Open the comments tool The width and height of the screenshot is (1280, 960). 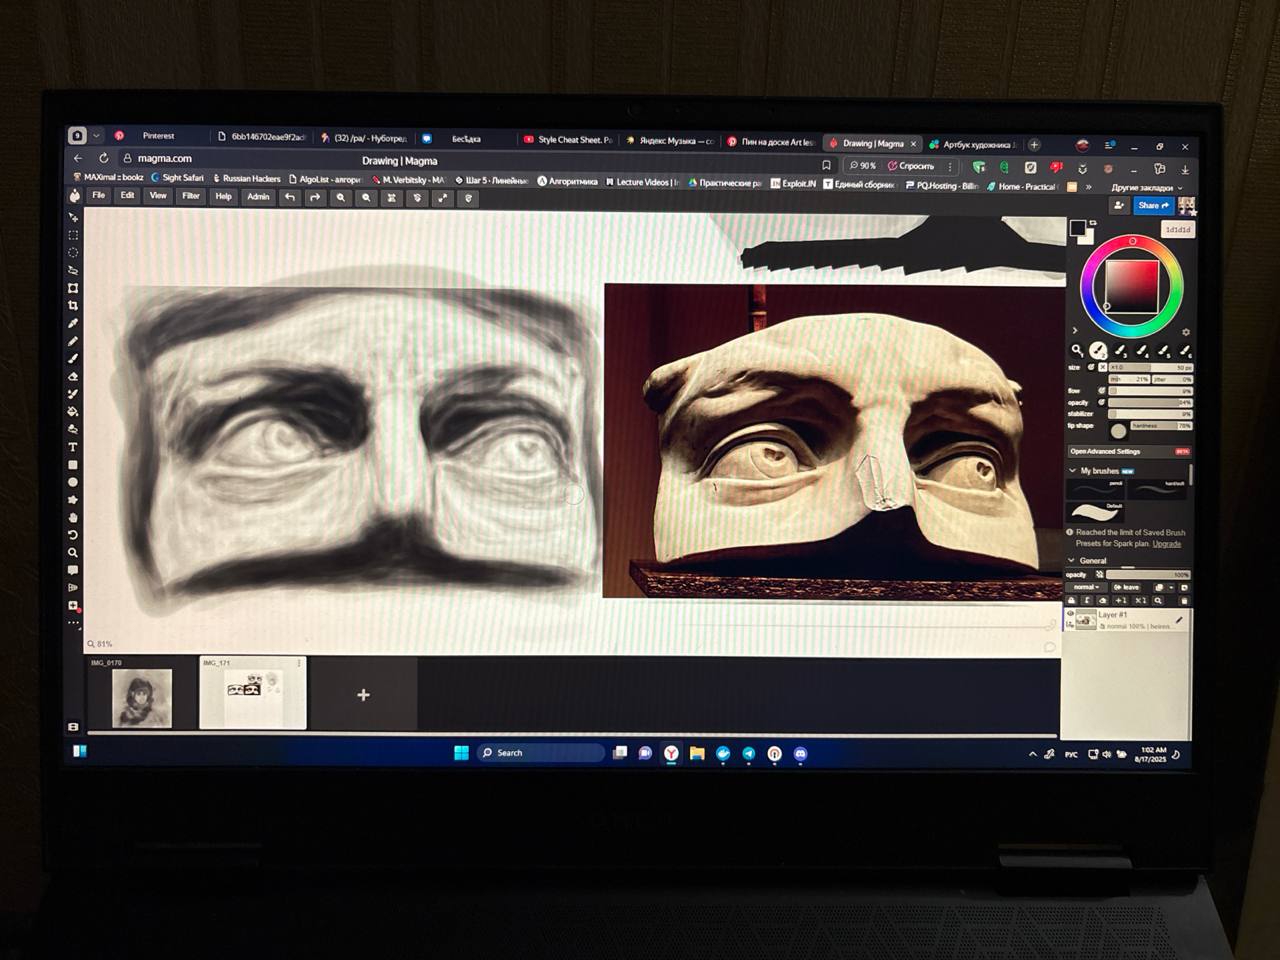[x=73, y=570]
